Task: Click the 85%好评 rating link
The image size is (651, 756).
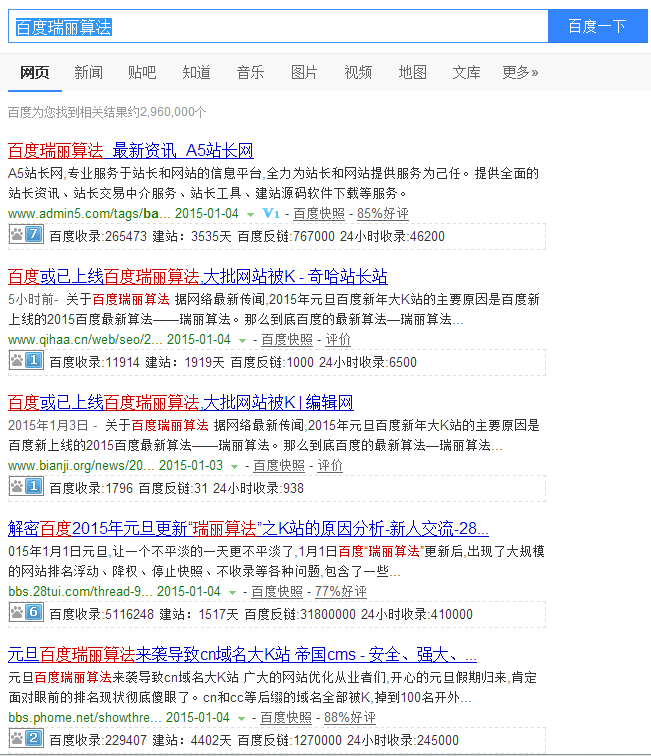Action: [383, 214]
